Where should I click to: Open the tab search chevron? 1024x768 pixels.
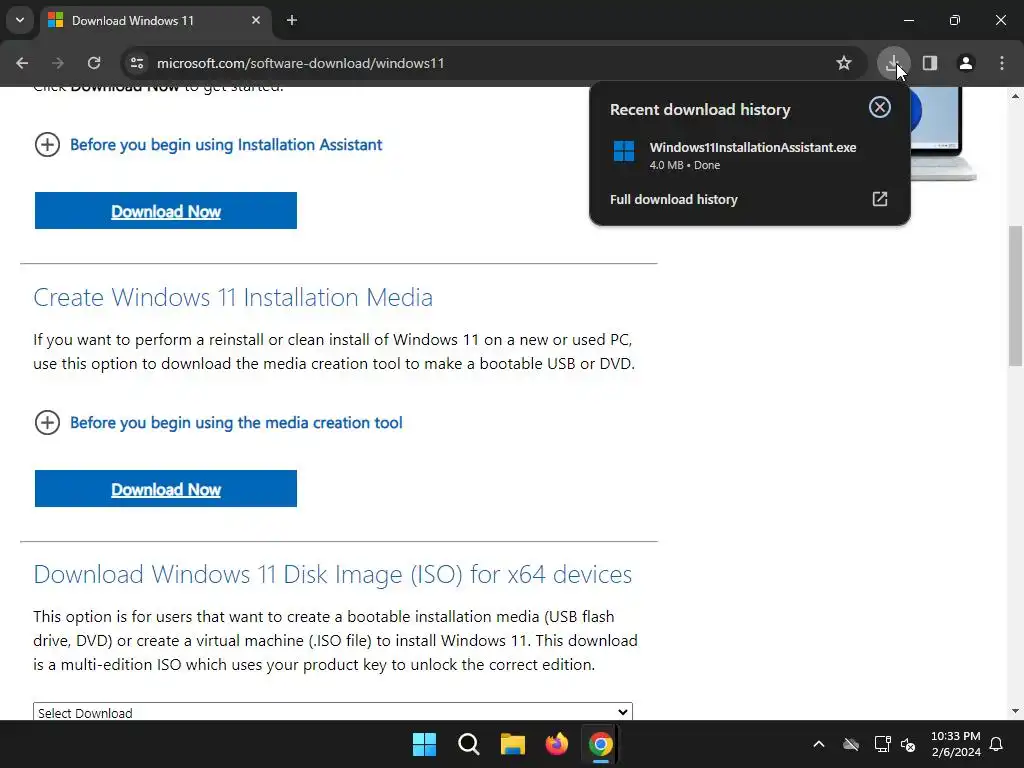tap(20, 20)
